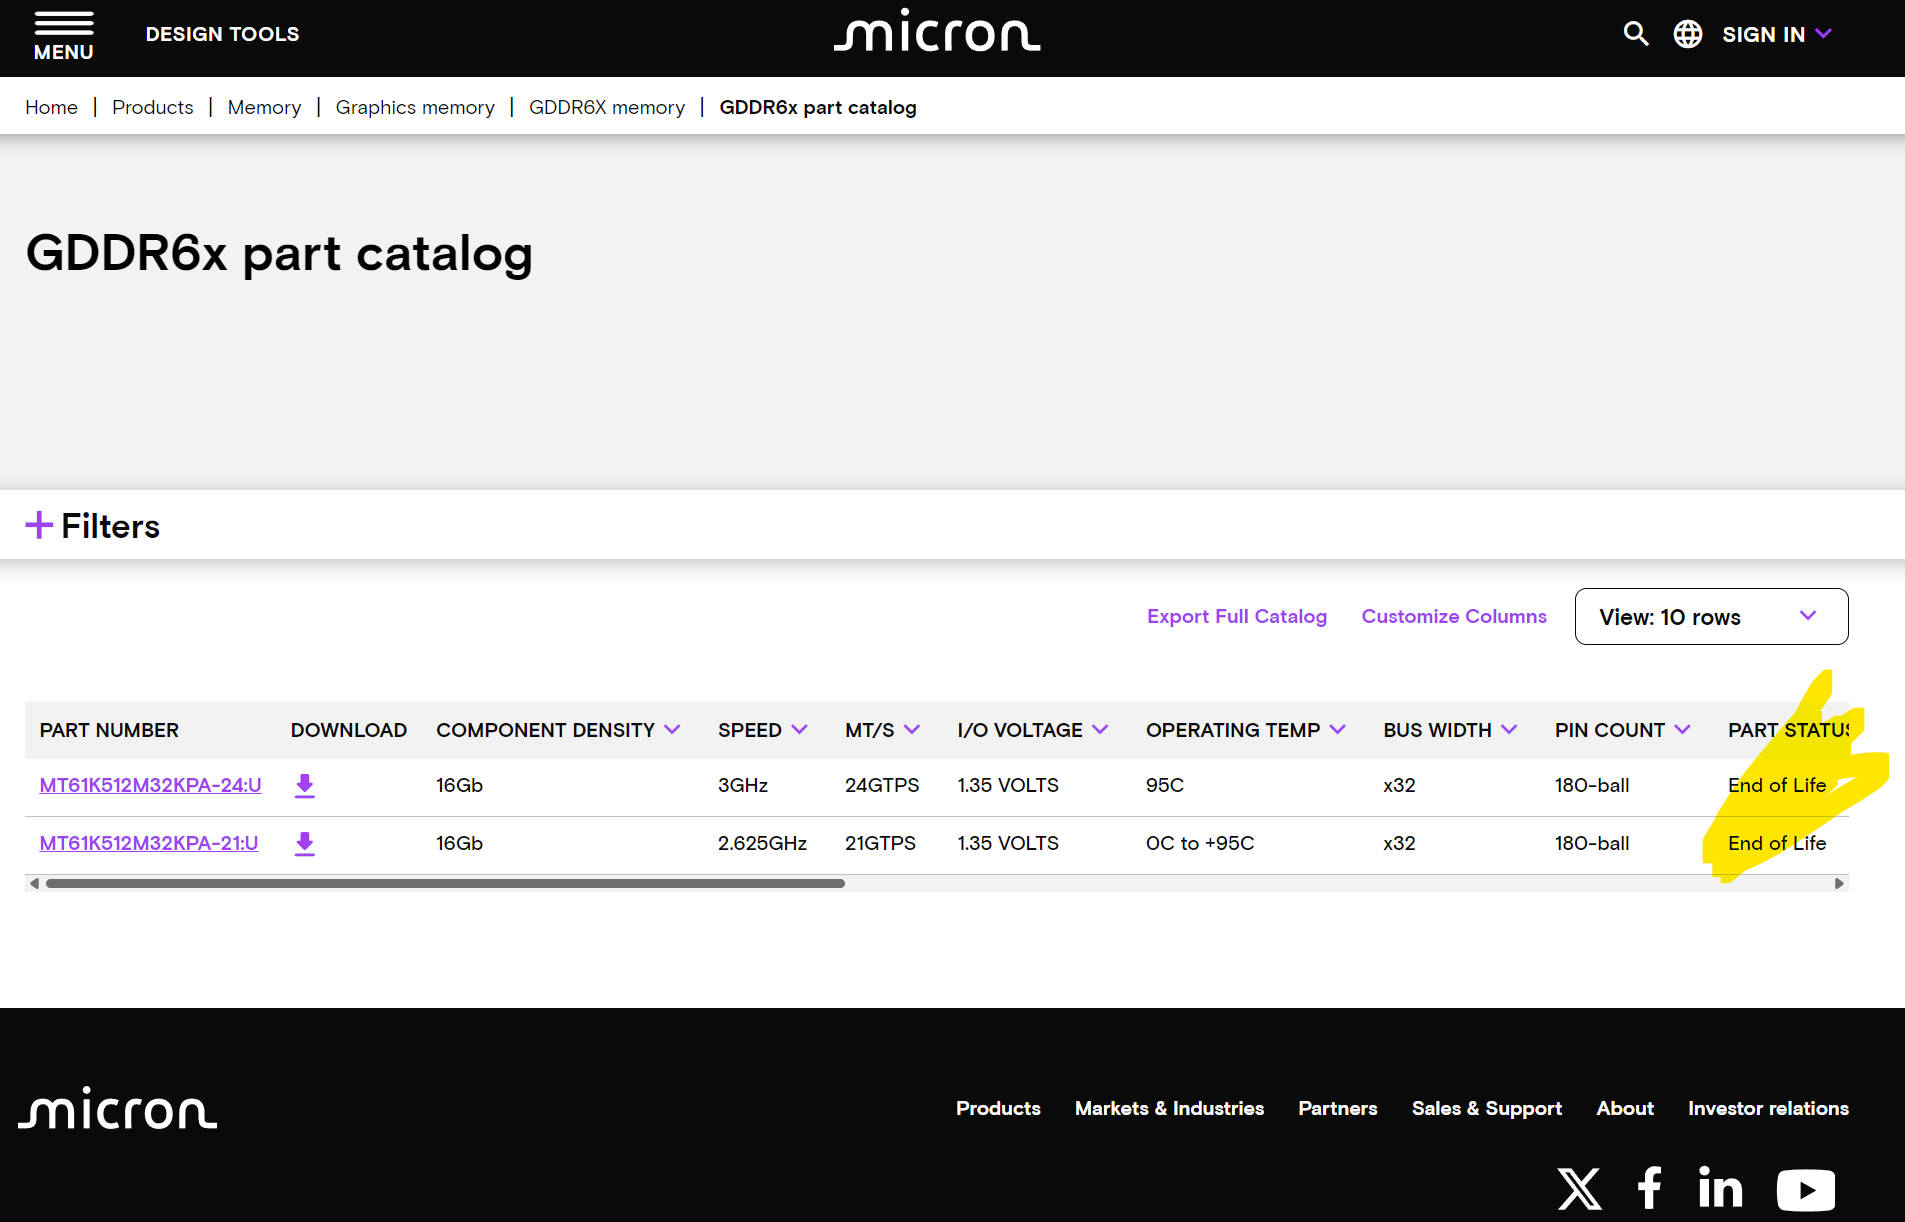The image size is (1905, 1222).
Task: Click the DOWNLOAD column header
Action: (349, 730)
